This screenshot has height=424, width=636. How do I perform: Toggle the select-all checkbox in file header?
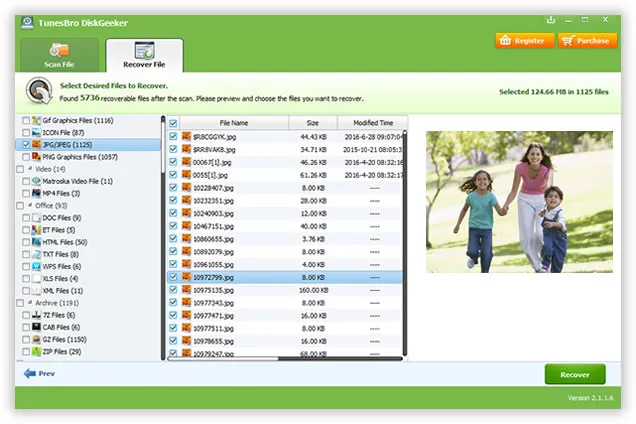pyautogui.click(x=173, y=123)
